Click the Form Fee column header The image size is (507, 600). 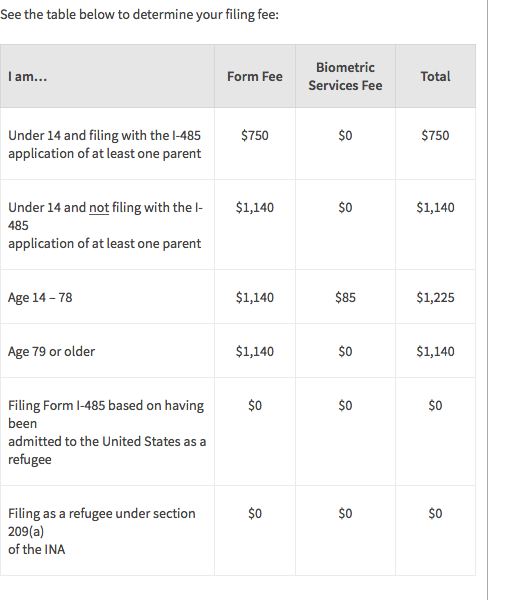(x=255, y=77)
